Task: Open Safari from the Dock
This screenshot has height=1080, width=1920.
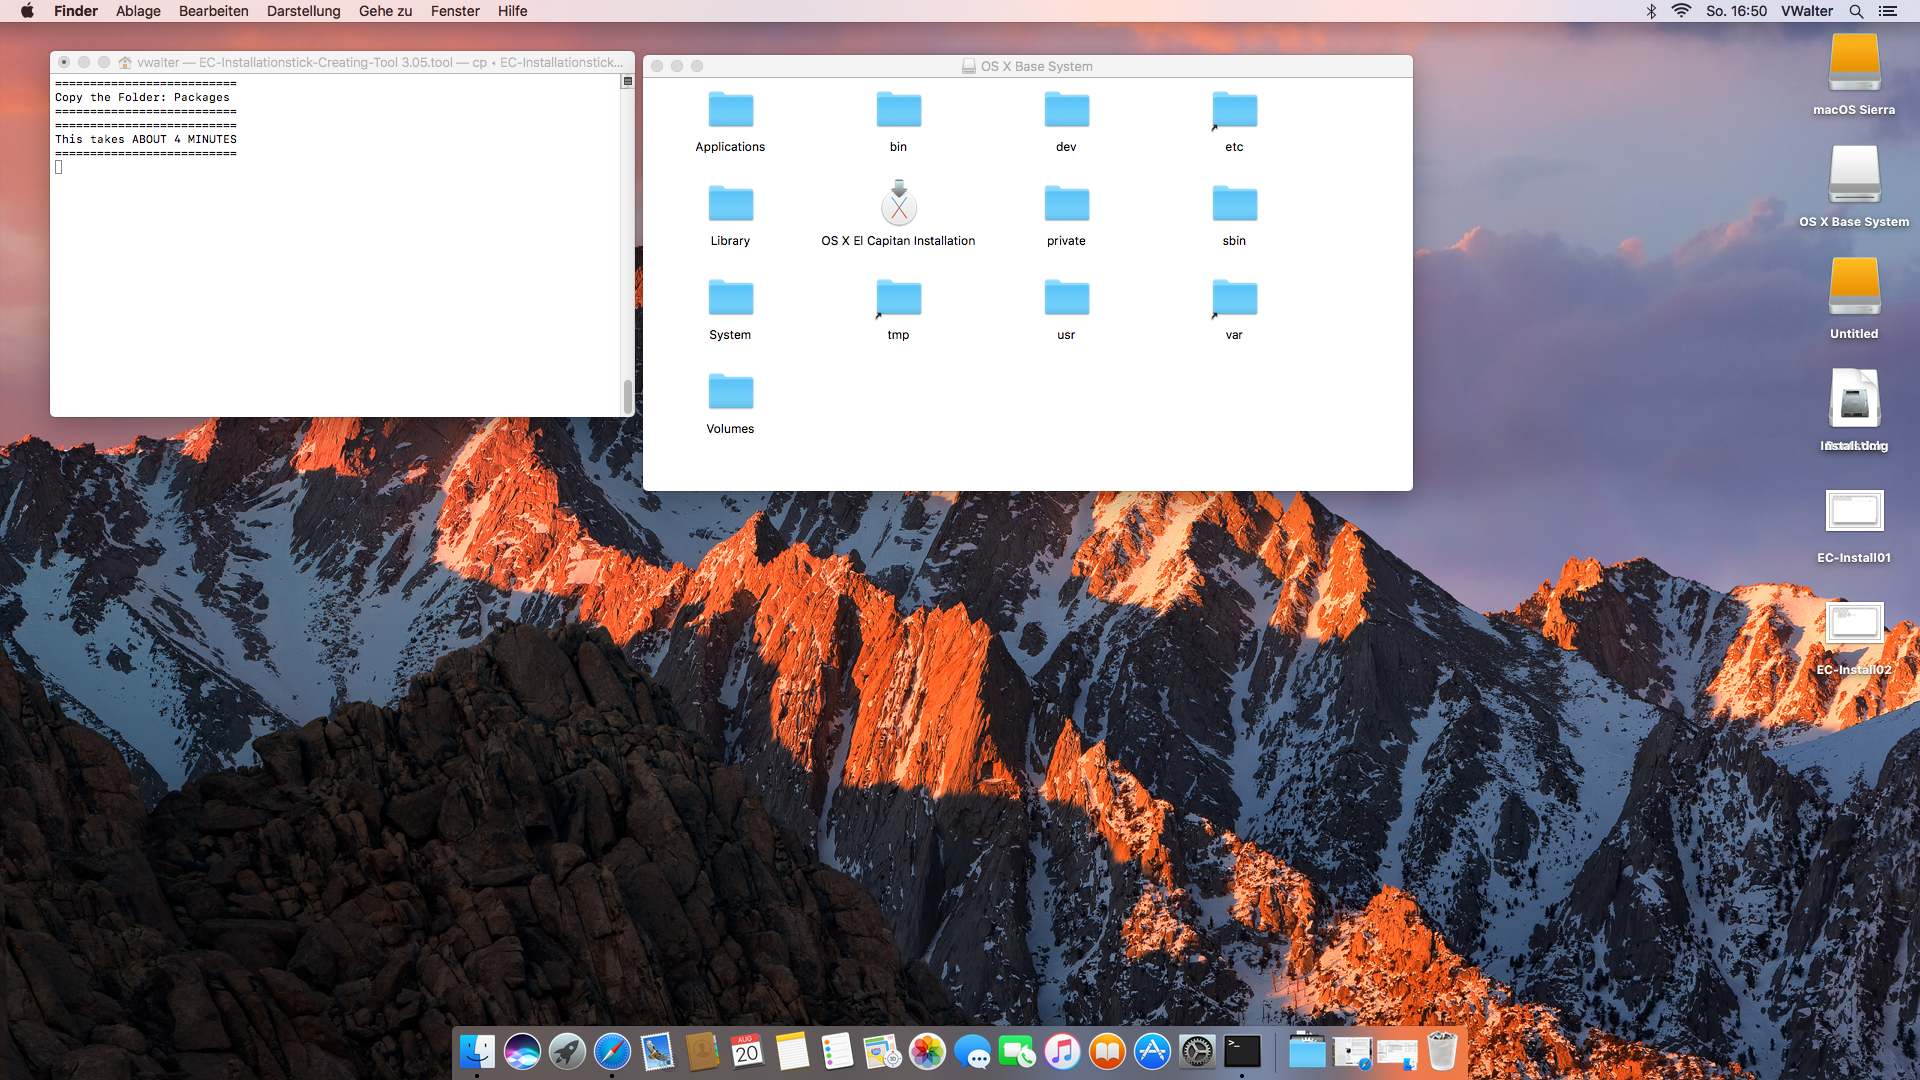Action: (x=612, y=1052)
